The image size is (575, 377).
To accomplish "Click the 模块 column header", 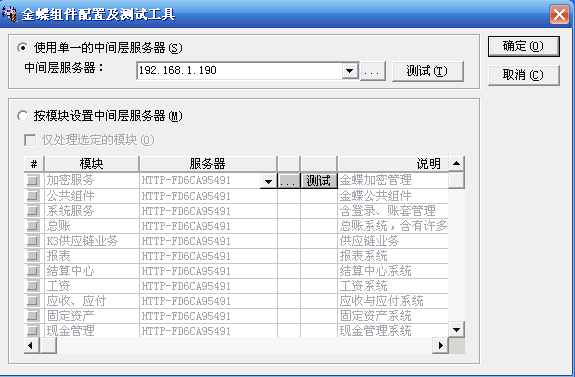I will pos(91,164).
